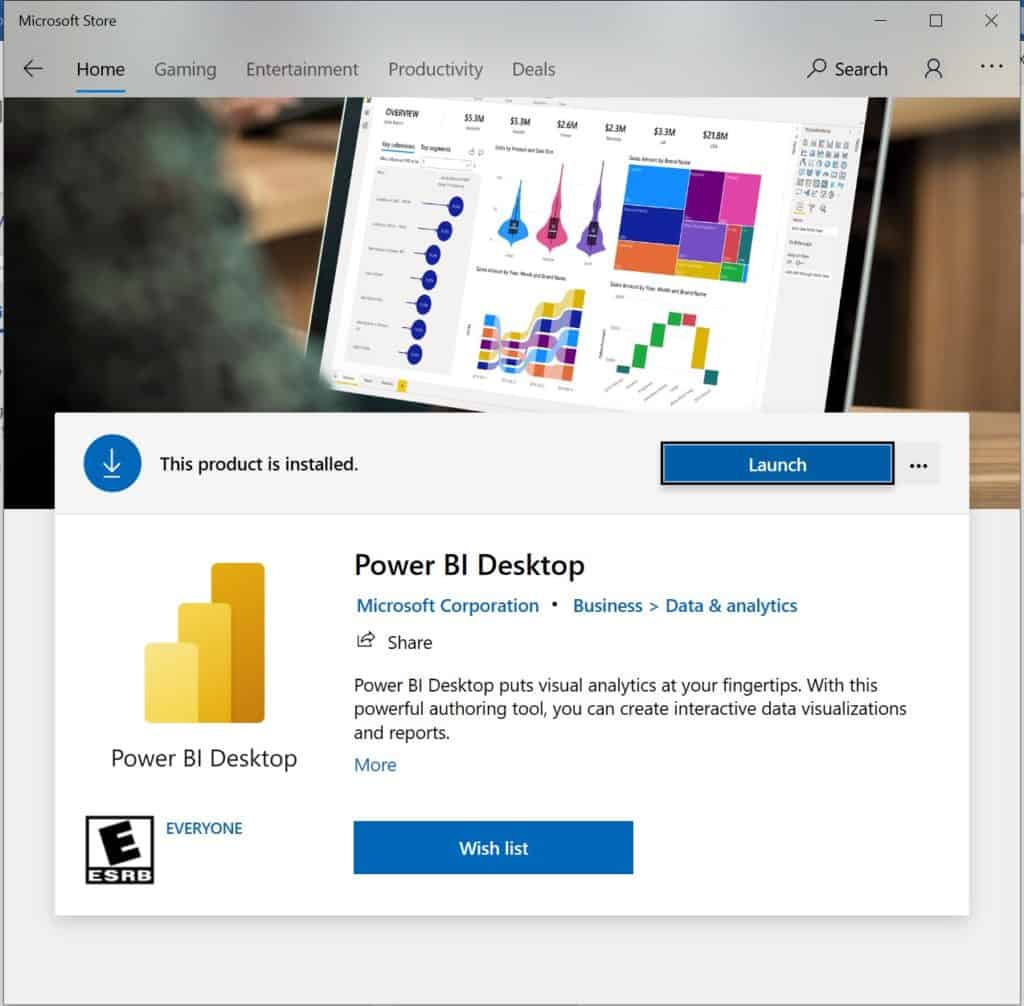Click the ESRB Everyone rating badge

pos(120,849)
